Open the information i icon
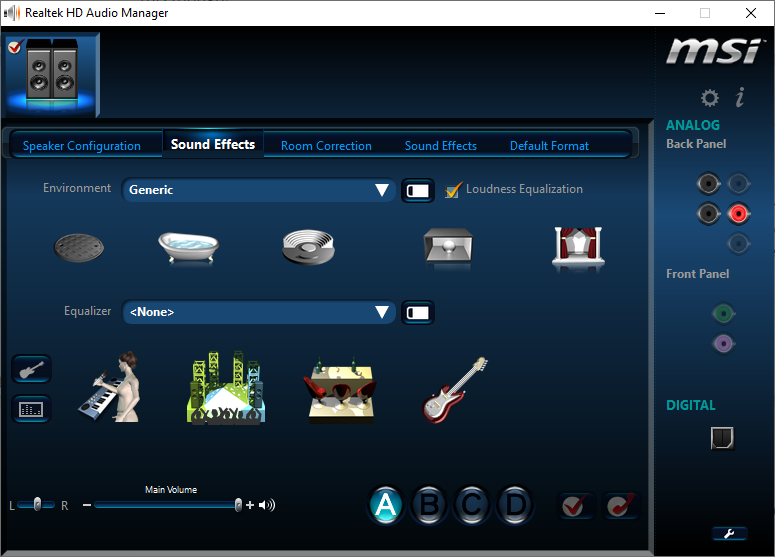The width and height of the screenshot is (775, 557). 740,97
